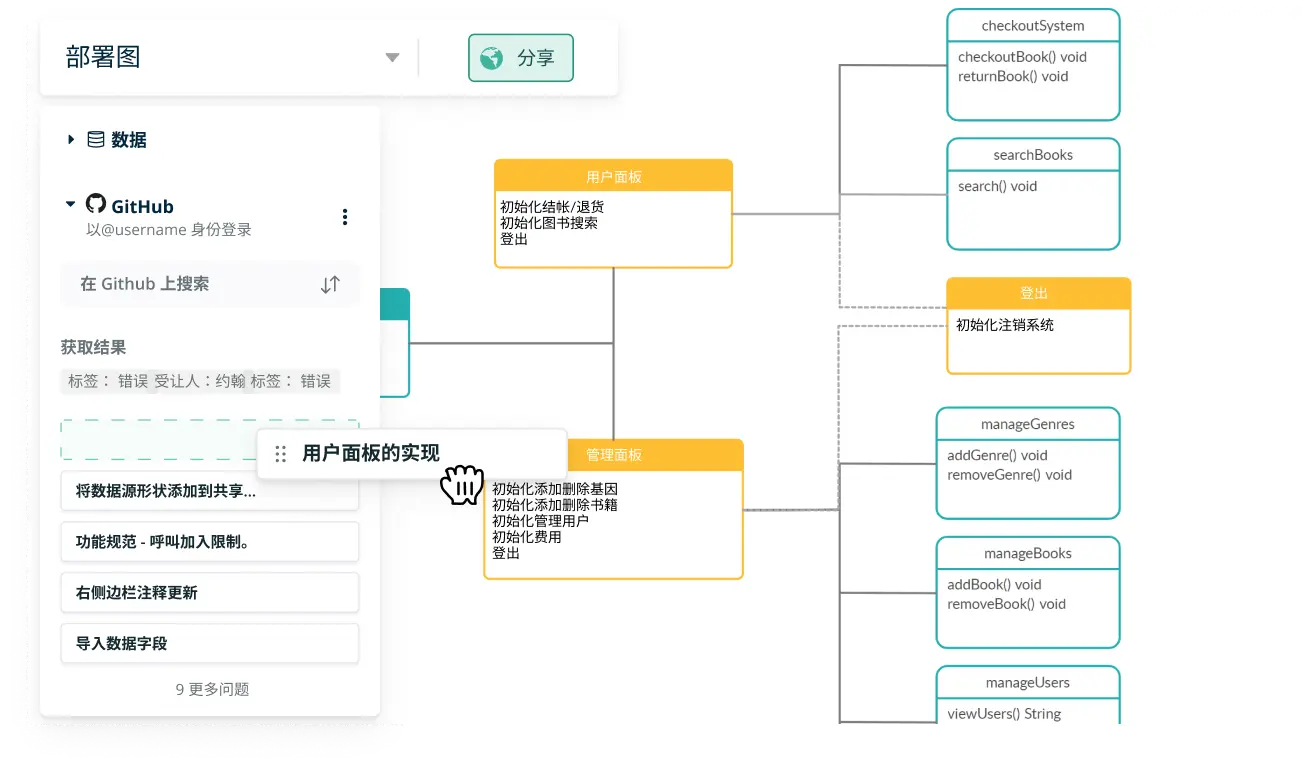Viewport: 1305px width, 778px height.
Task: Select issue 右侧边栏注释更新
Action: click(210, 593)
